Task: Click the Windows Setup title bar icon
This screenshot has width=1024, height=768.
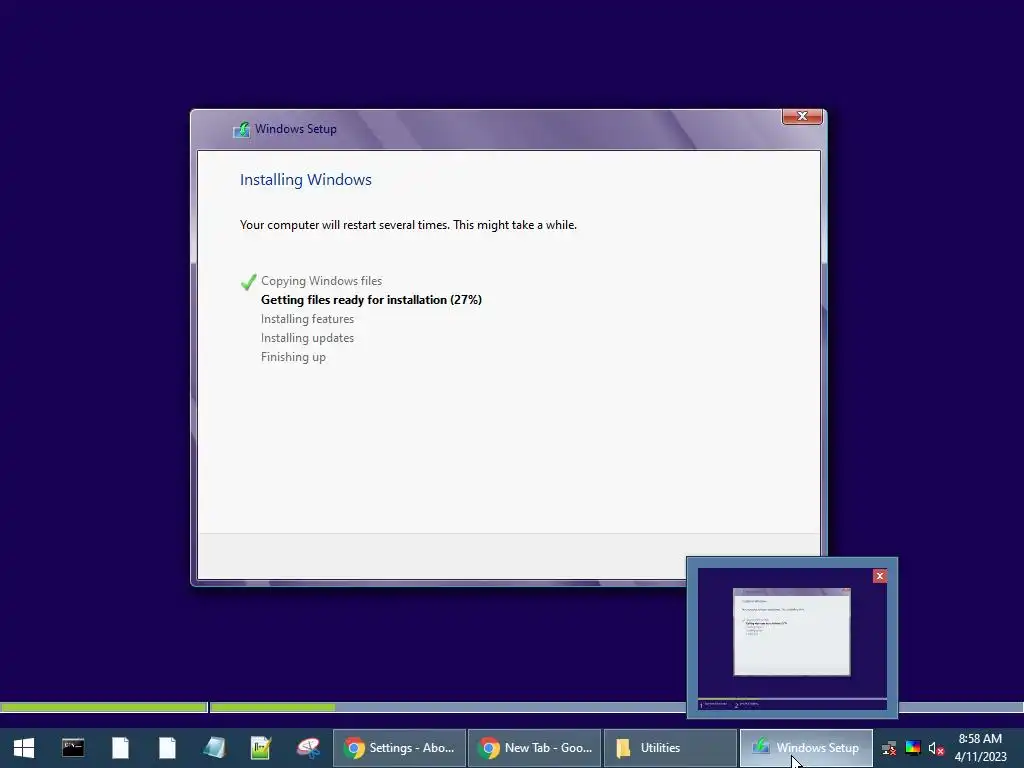Action: click(x=242, y=129)
